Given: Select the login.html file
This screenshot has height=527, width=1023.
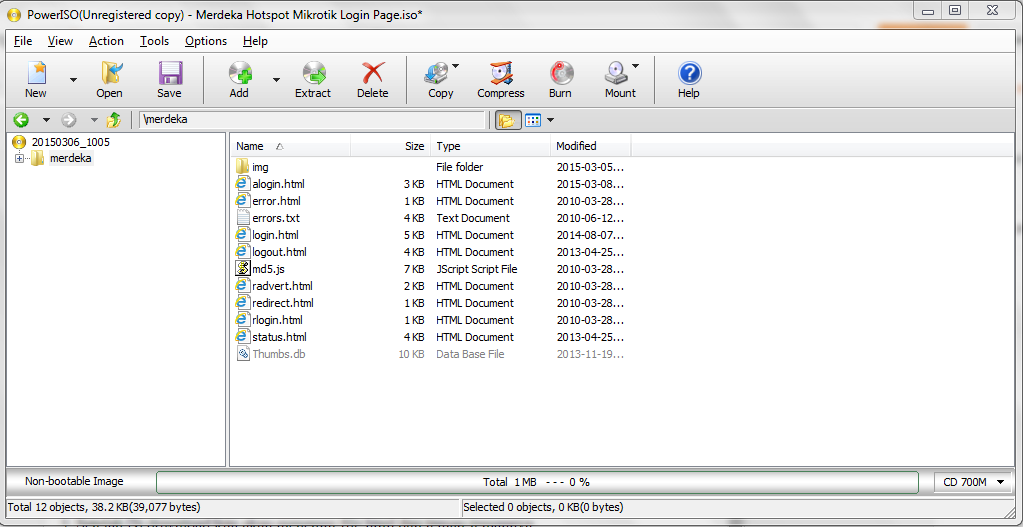Looking at the screenshot, I should tap(275, 235).
